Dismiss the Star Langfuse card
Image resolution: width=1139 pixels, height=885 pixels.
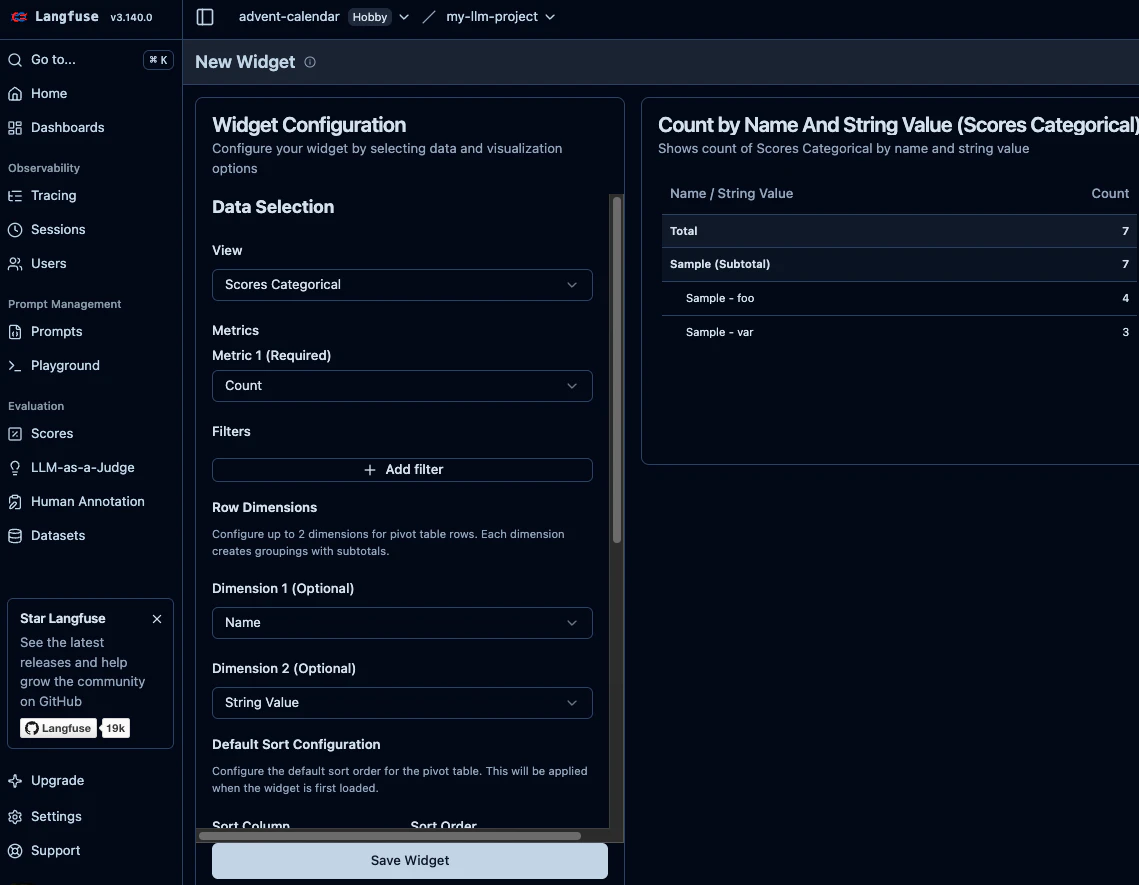157,619
